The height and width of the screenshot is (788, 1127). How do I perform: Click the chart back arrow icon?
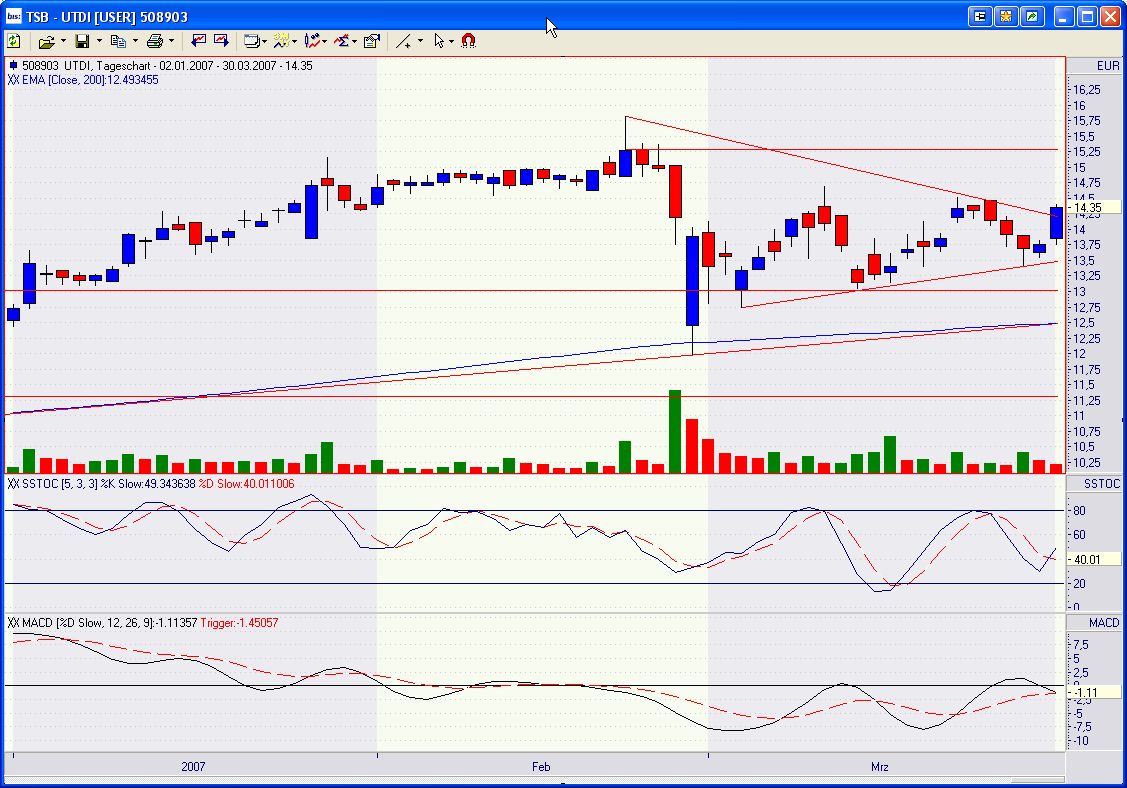point(199,41)
